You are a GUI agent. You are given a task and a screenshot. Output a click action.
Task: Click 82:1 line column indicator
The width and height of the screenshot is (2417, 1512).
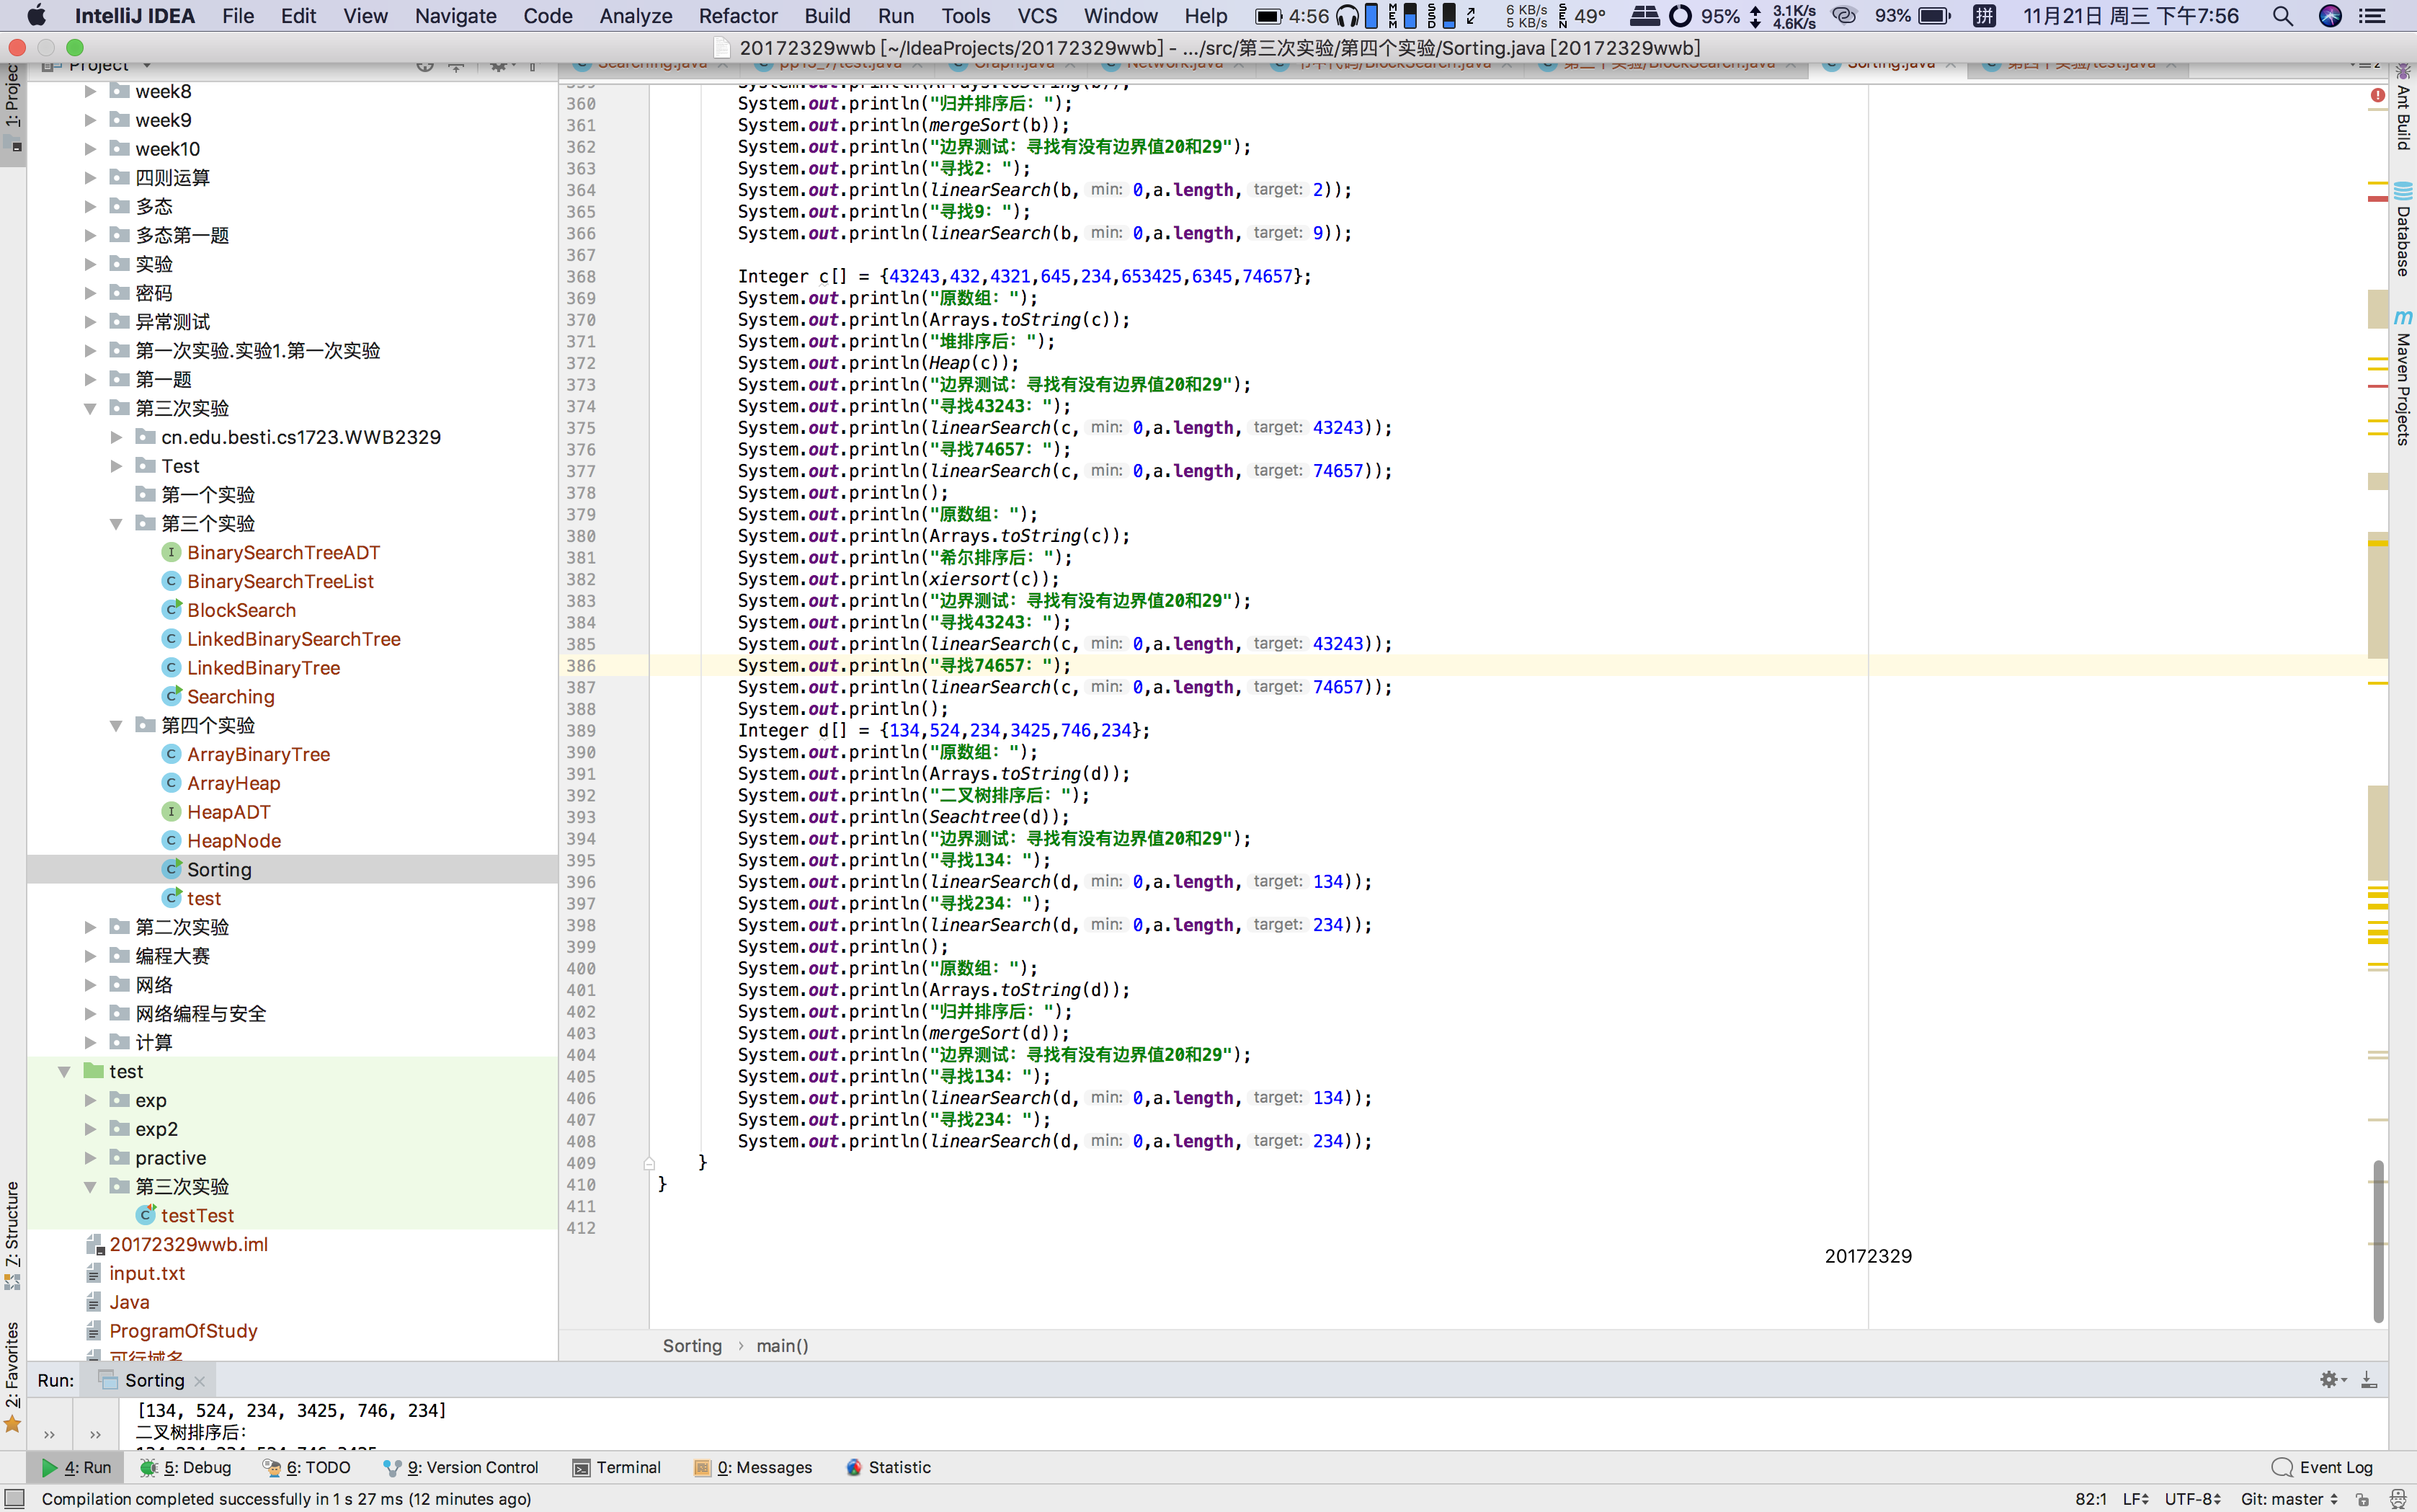pyautogui.click(x=2090, y=1498)
